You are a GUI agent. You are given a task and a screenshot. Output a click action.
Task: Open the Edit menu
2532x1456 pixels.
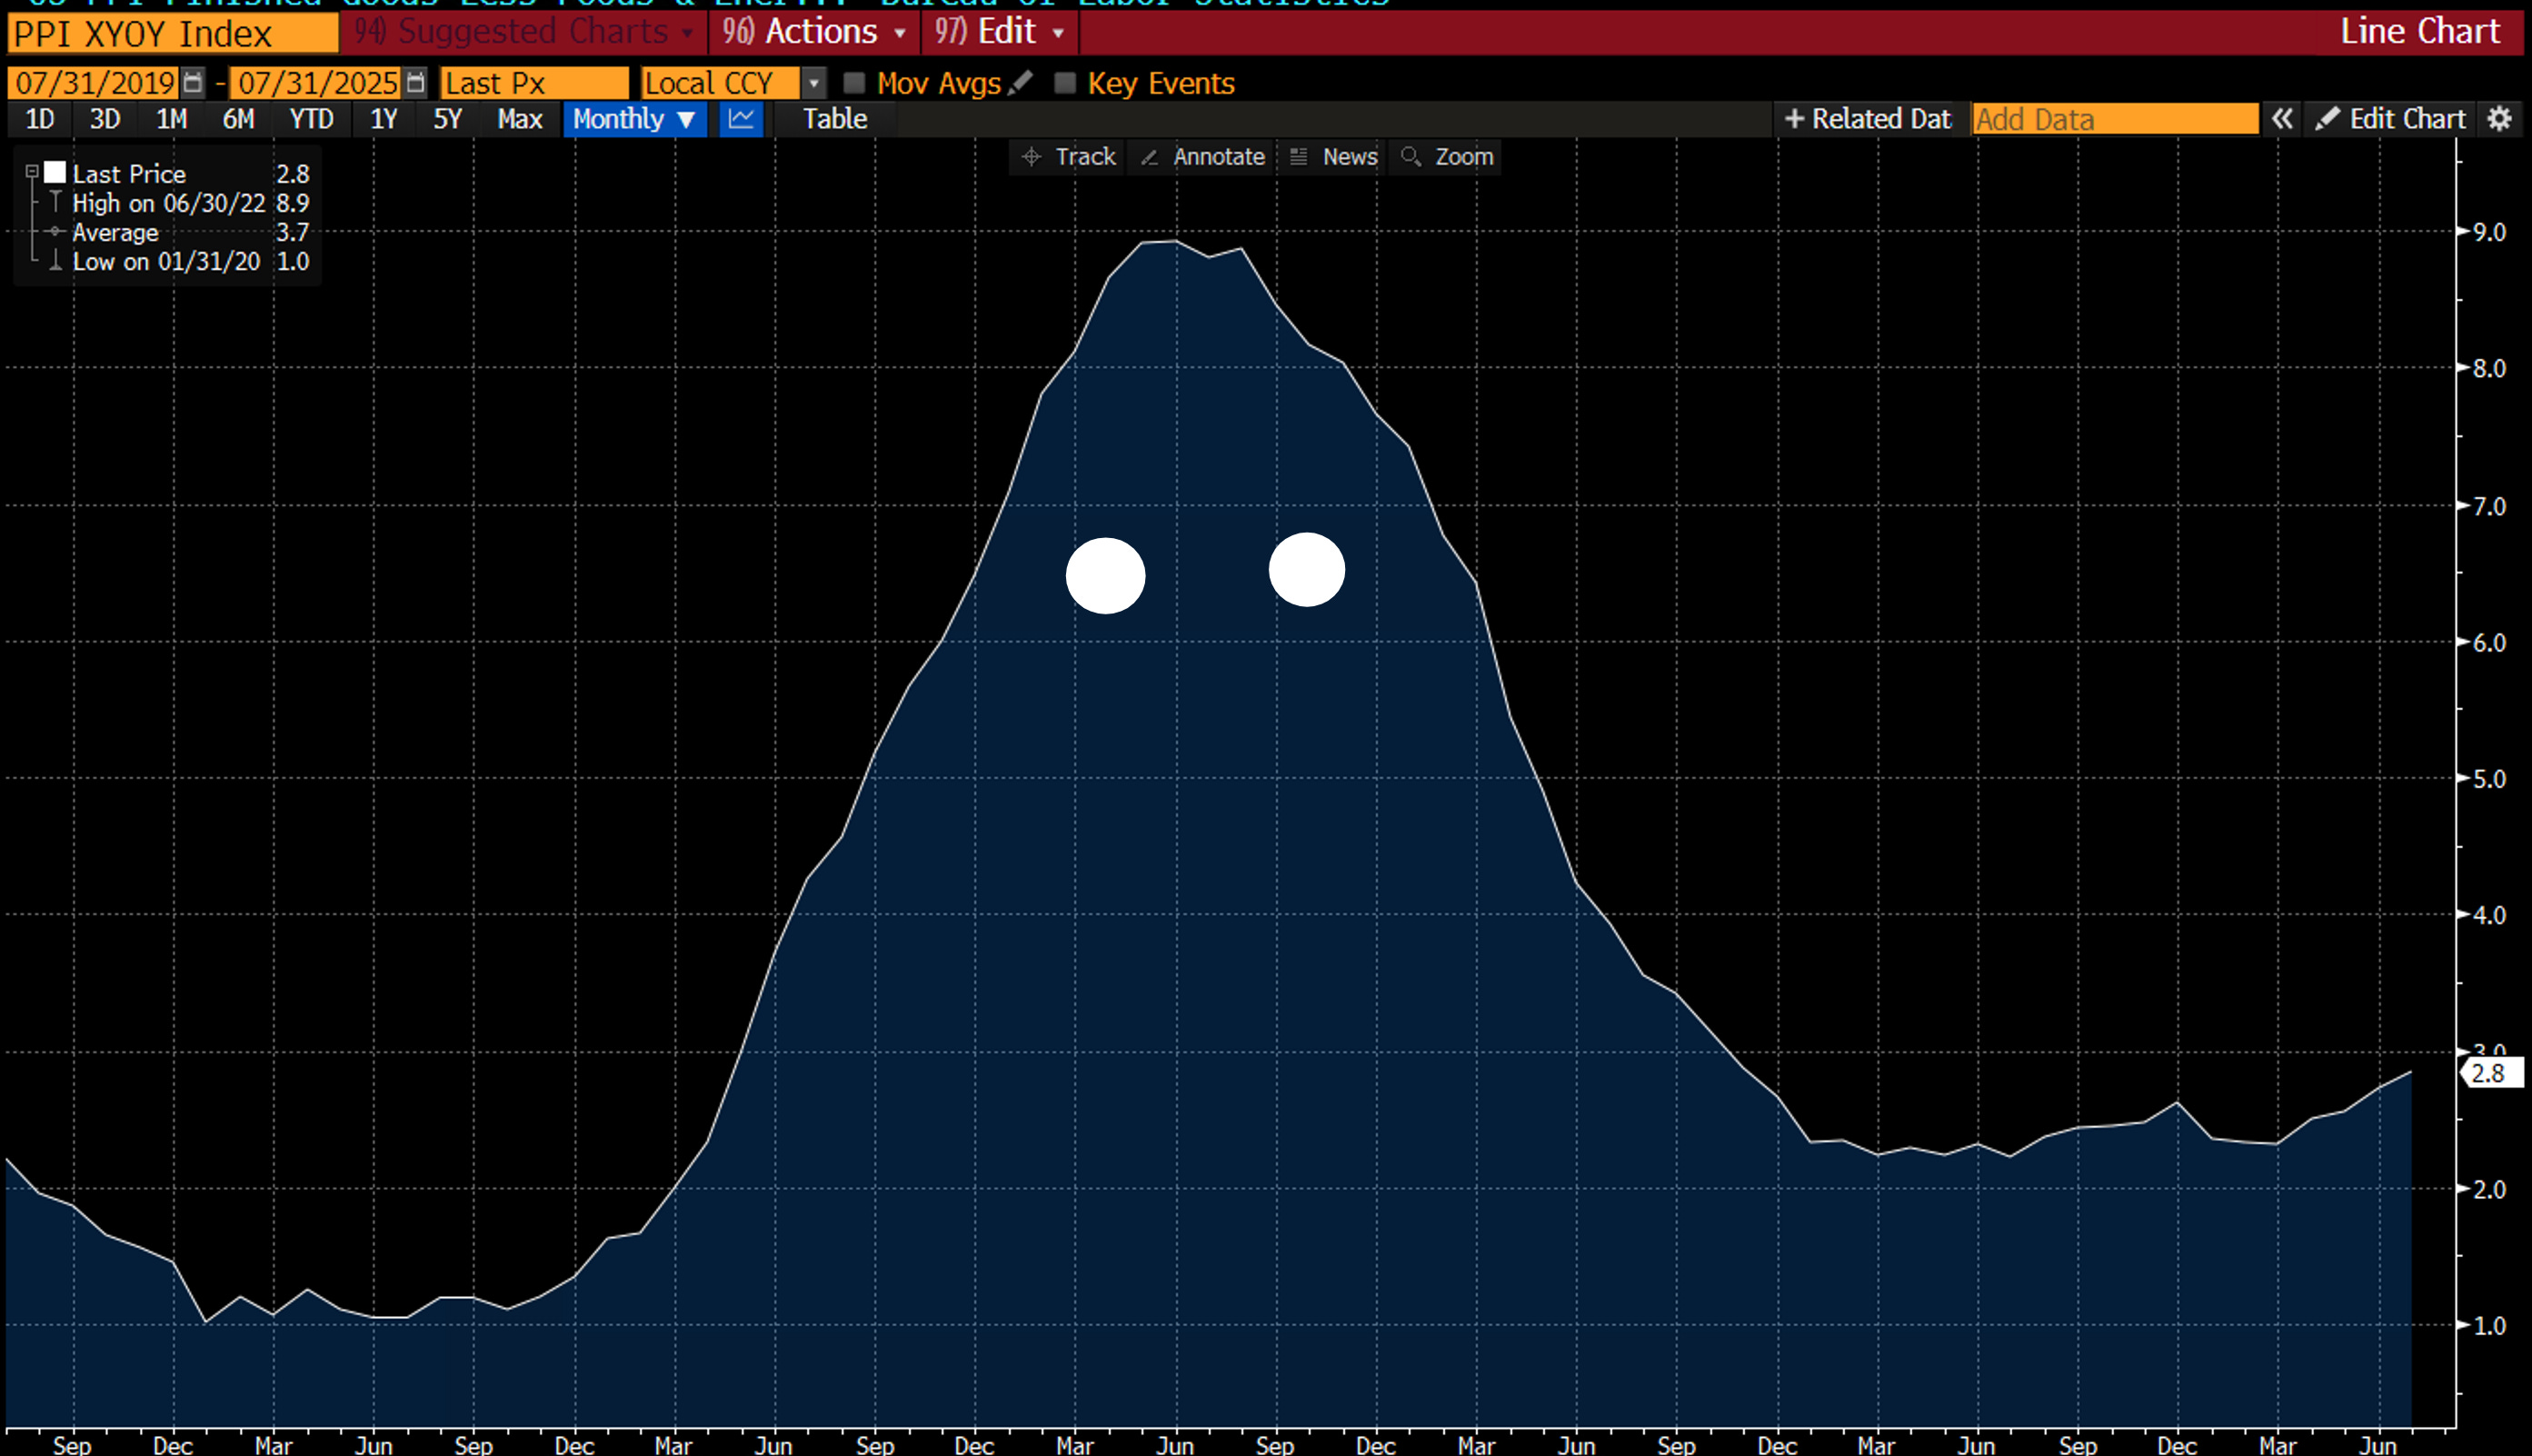click(1000, 32)
